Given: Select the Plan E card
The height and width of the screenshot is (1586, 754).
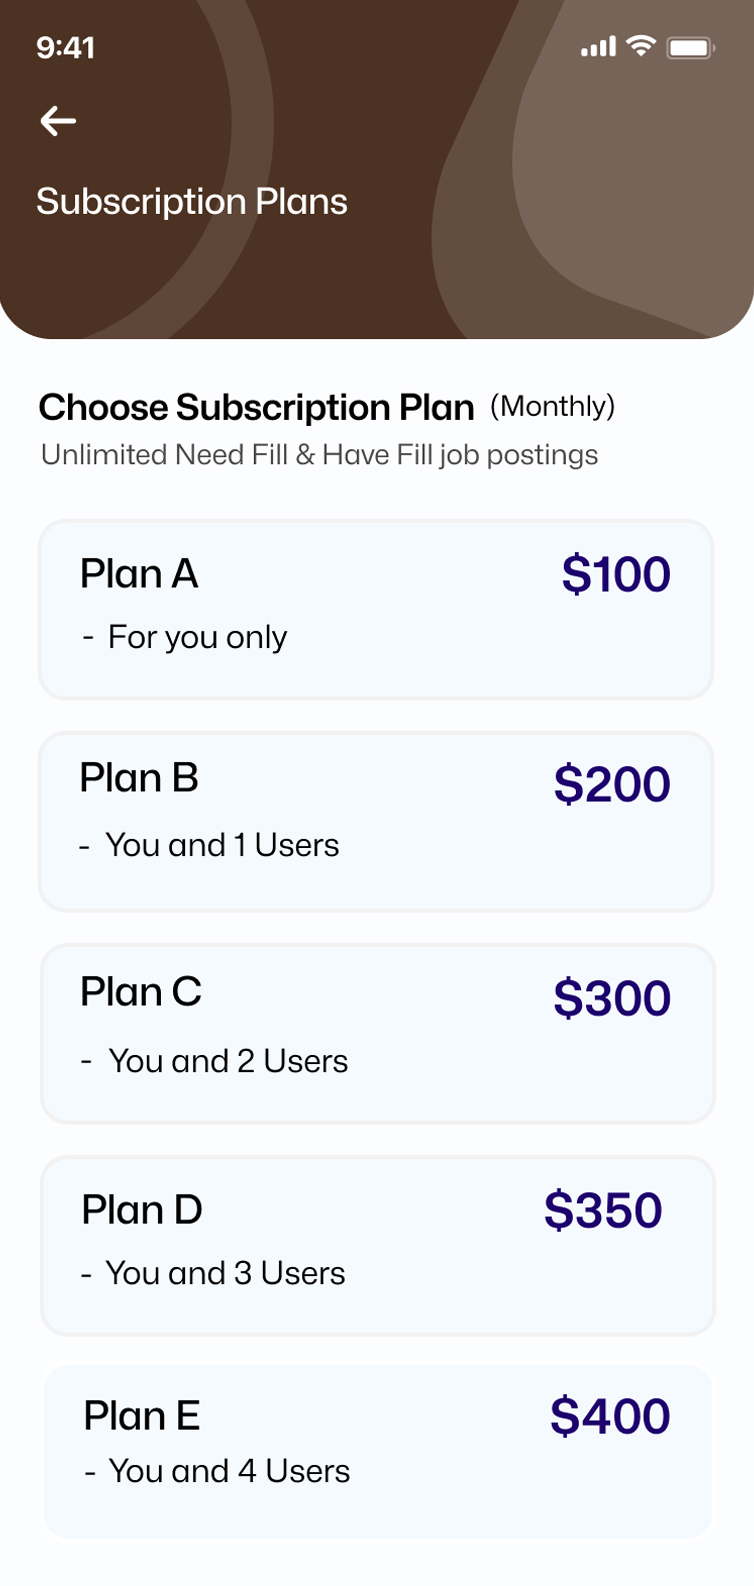Looking at the screenshot, I should (x=376, y=1450).
